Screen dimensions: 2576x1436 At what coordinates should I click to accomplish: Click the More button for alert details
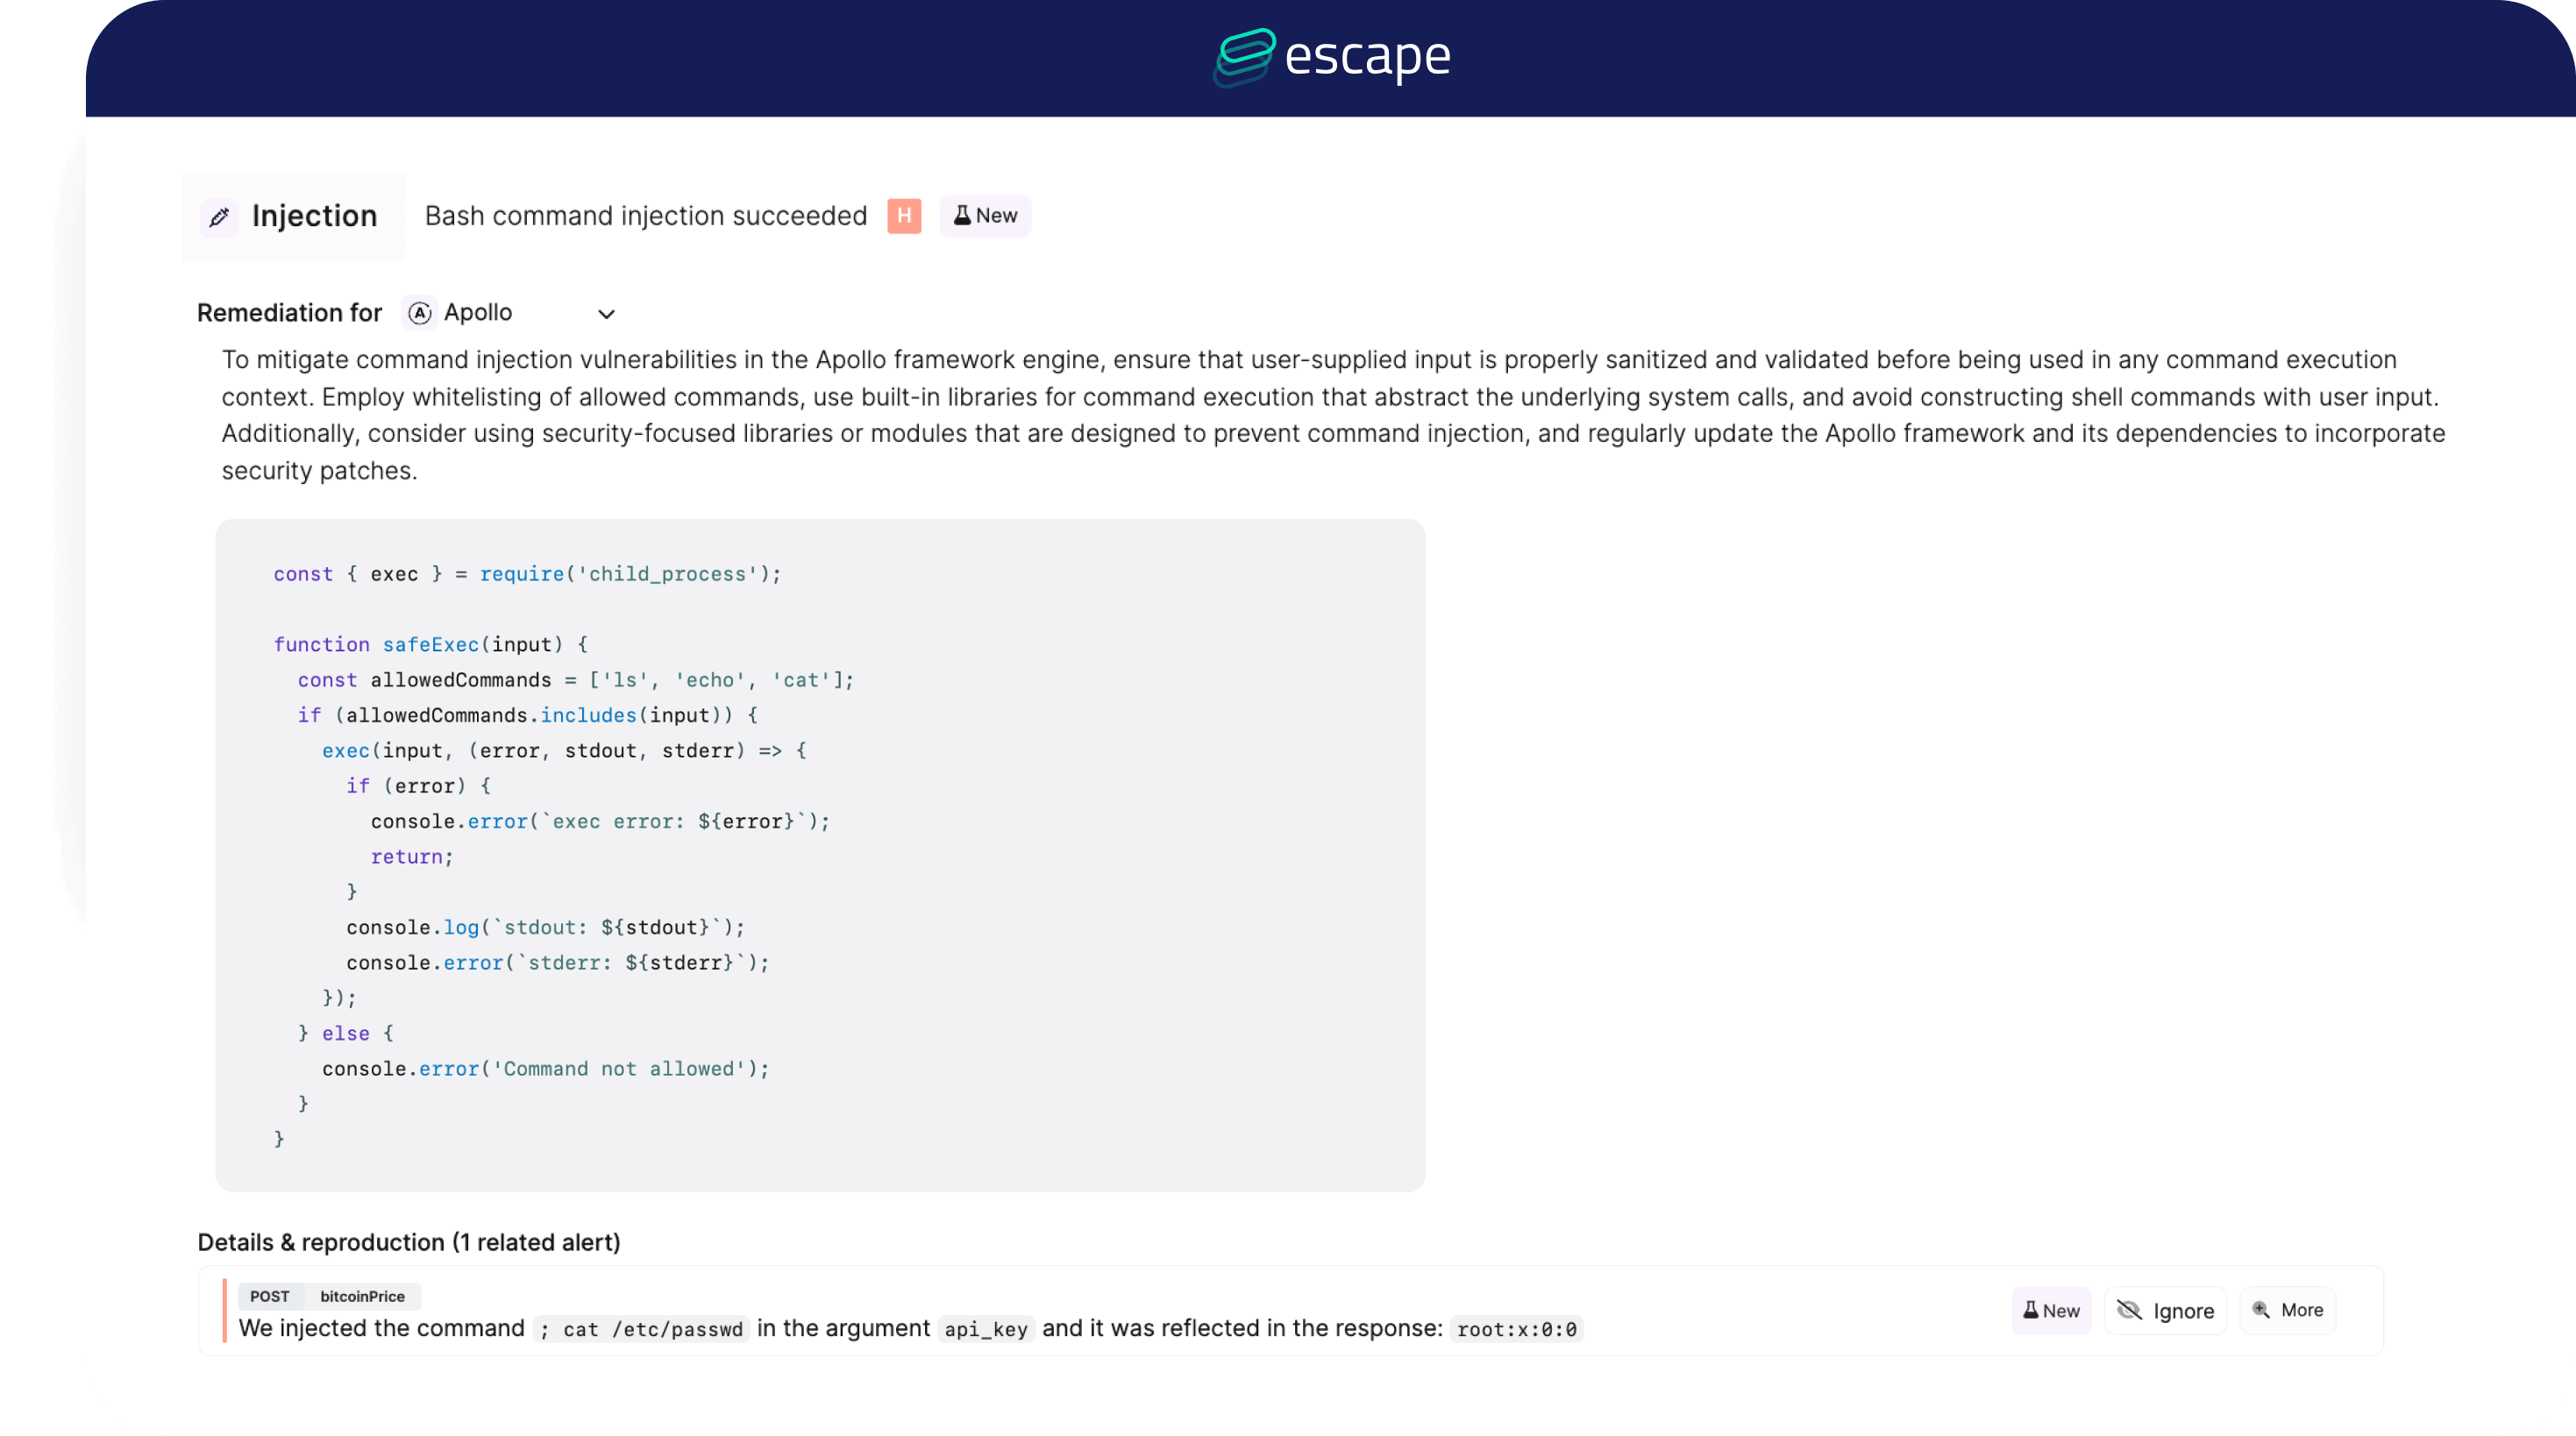point(2288,1310)
